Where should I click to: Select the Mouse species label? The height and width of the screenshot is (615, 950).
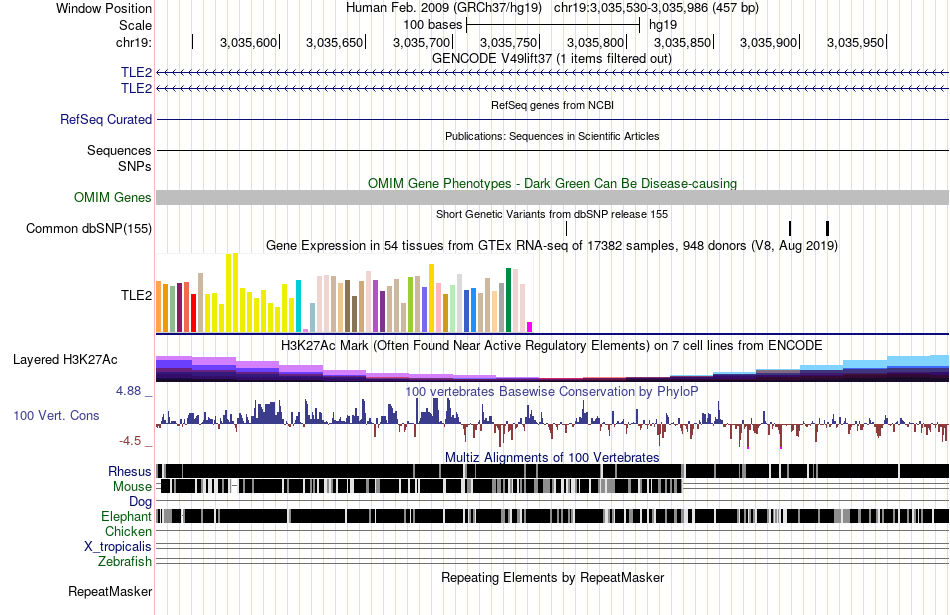pyautogui.click(x=132, y=487)
